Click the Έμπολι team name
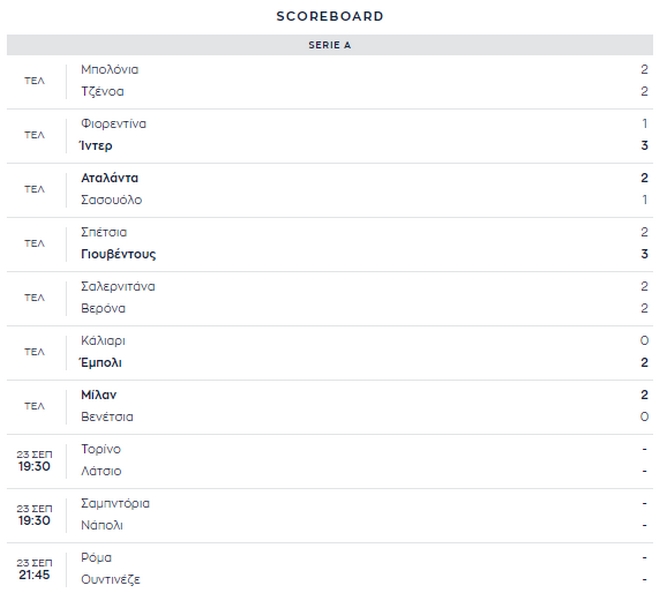Viewport: 660px width, 601px height. pos(101,363)
